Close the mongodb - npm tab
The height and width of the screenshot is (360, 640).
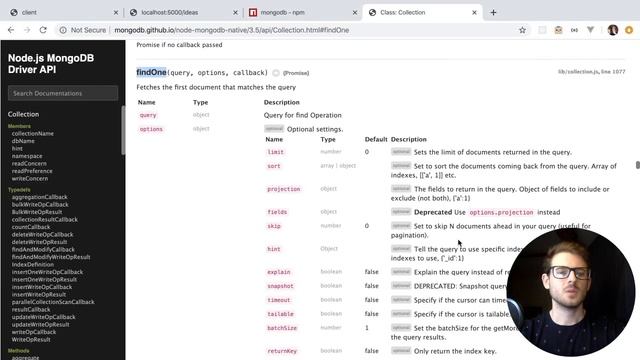click(355, 13)
